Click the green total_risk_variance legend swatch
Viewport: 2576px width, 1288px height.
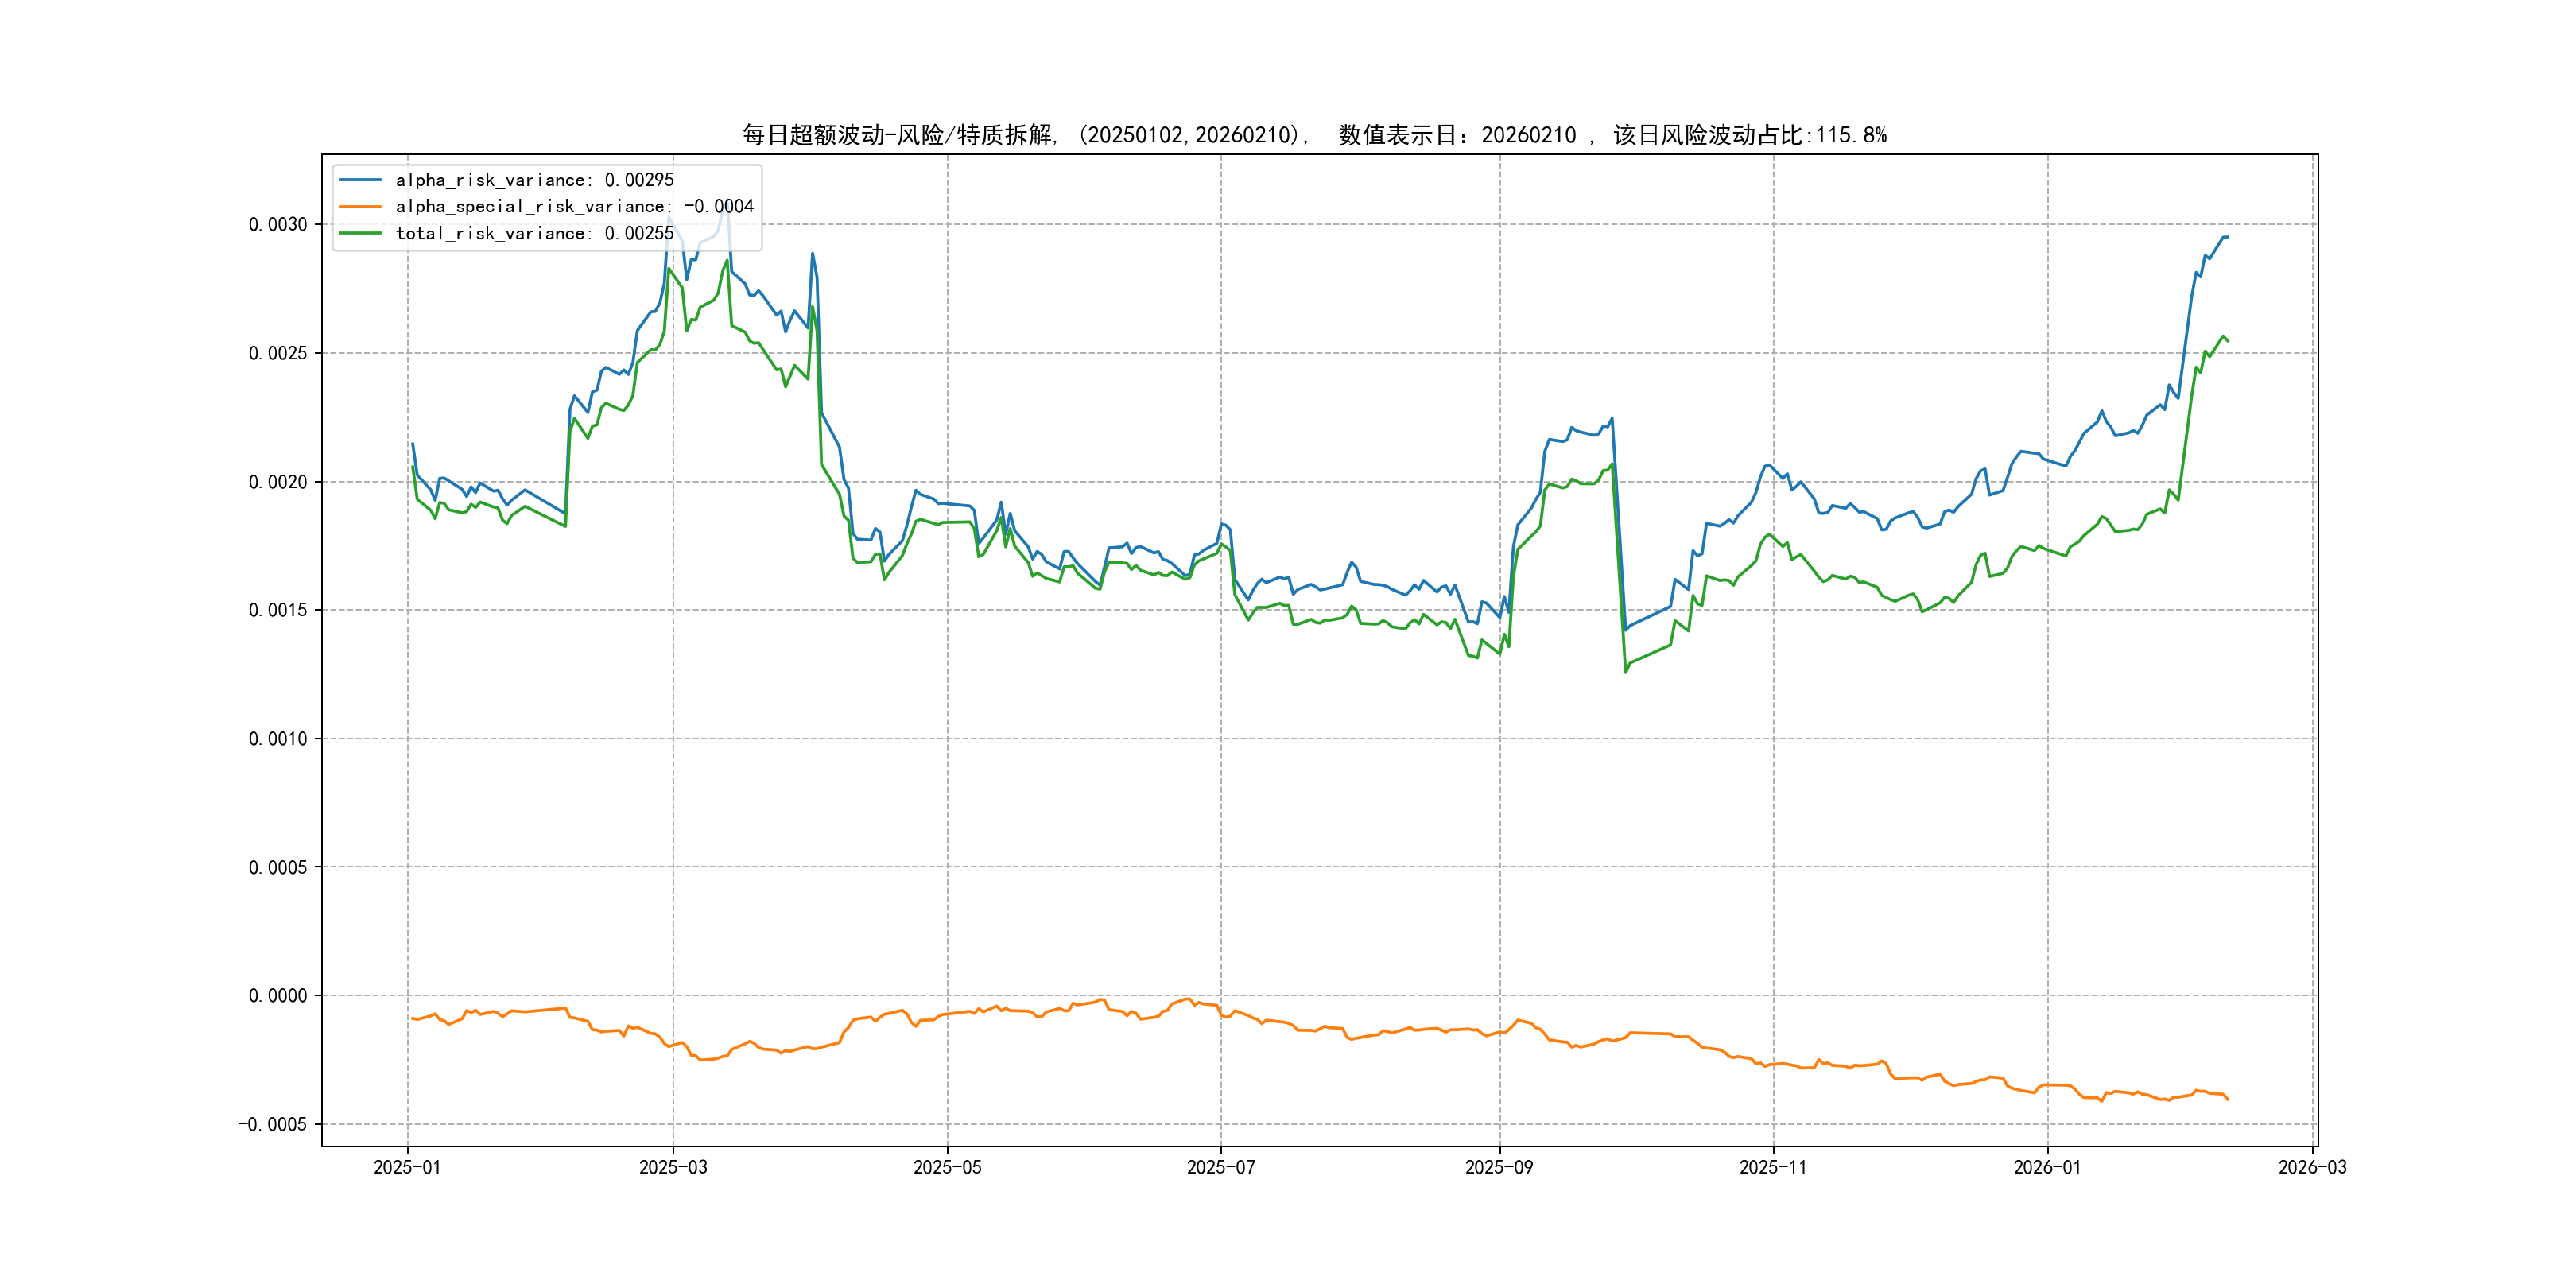pyautogui.click(x=360, y=233)
